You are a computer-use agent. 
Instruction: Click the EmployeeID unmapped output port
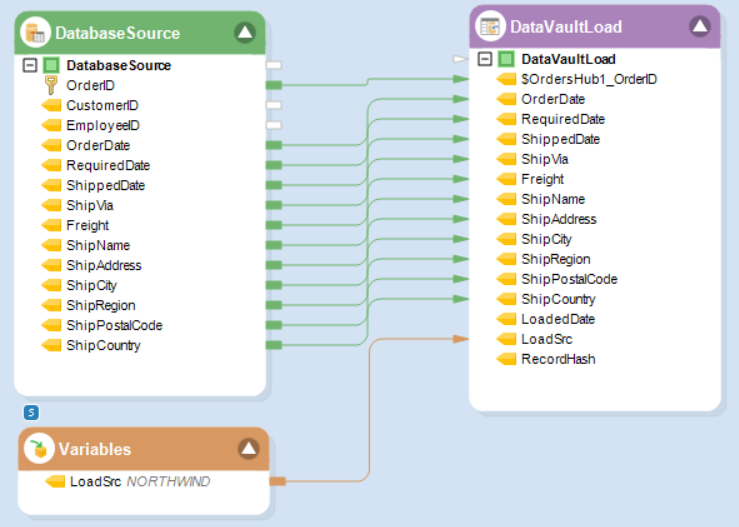tap(273, 125)
